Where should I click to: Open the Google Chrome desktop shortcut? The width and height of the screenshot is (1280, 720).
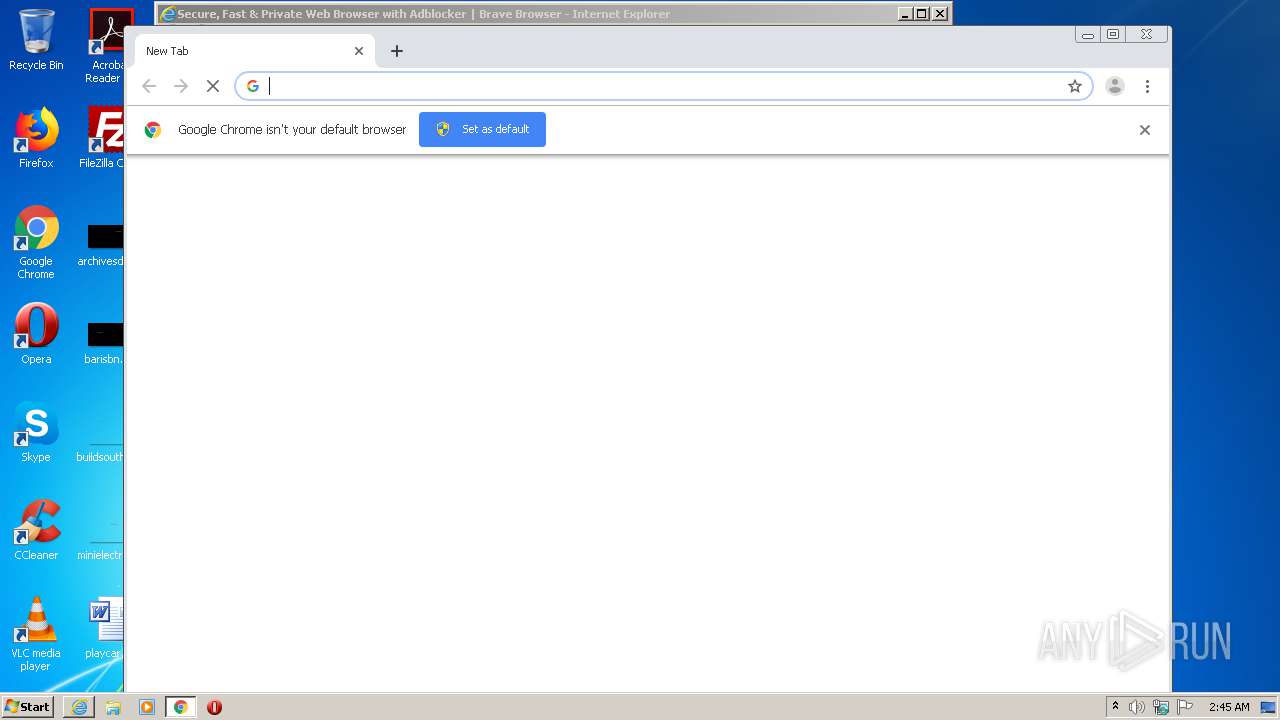pos(36,242)
